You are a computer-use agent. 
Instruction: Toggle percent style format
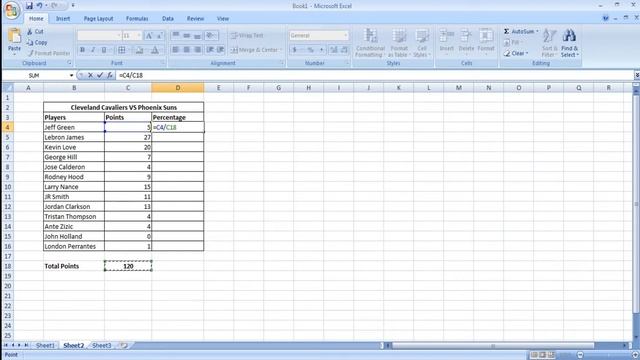[311, 50]
